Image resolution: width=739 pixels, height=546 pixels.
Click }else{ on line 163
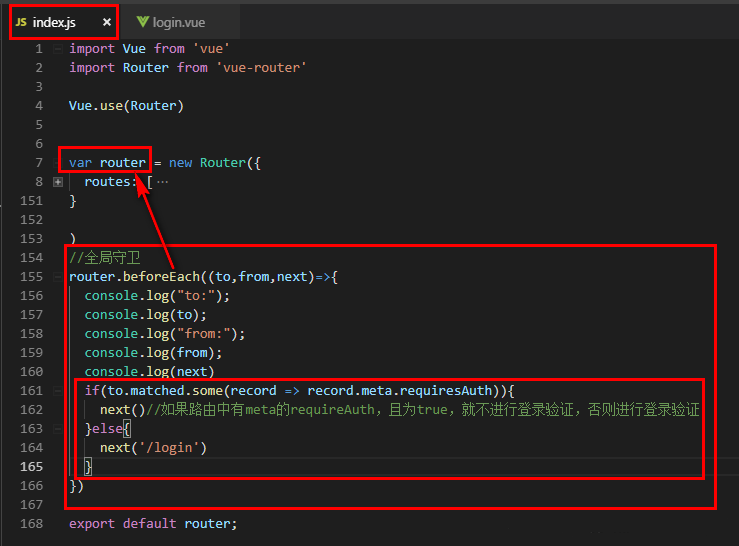pos(107,429)
